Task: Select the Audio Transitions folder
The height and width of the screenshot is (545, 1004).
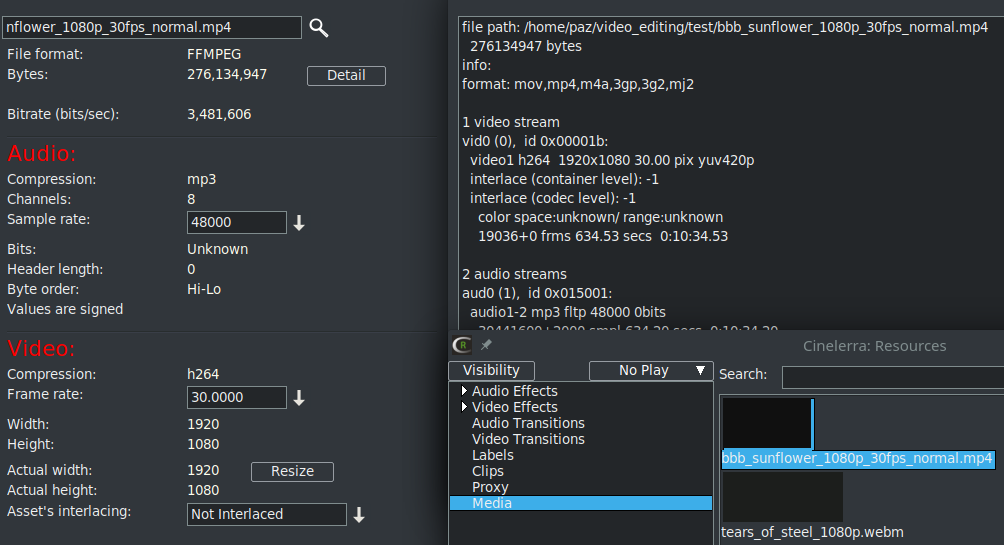Action: [x=528, y=423]
